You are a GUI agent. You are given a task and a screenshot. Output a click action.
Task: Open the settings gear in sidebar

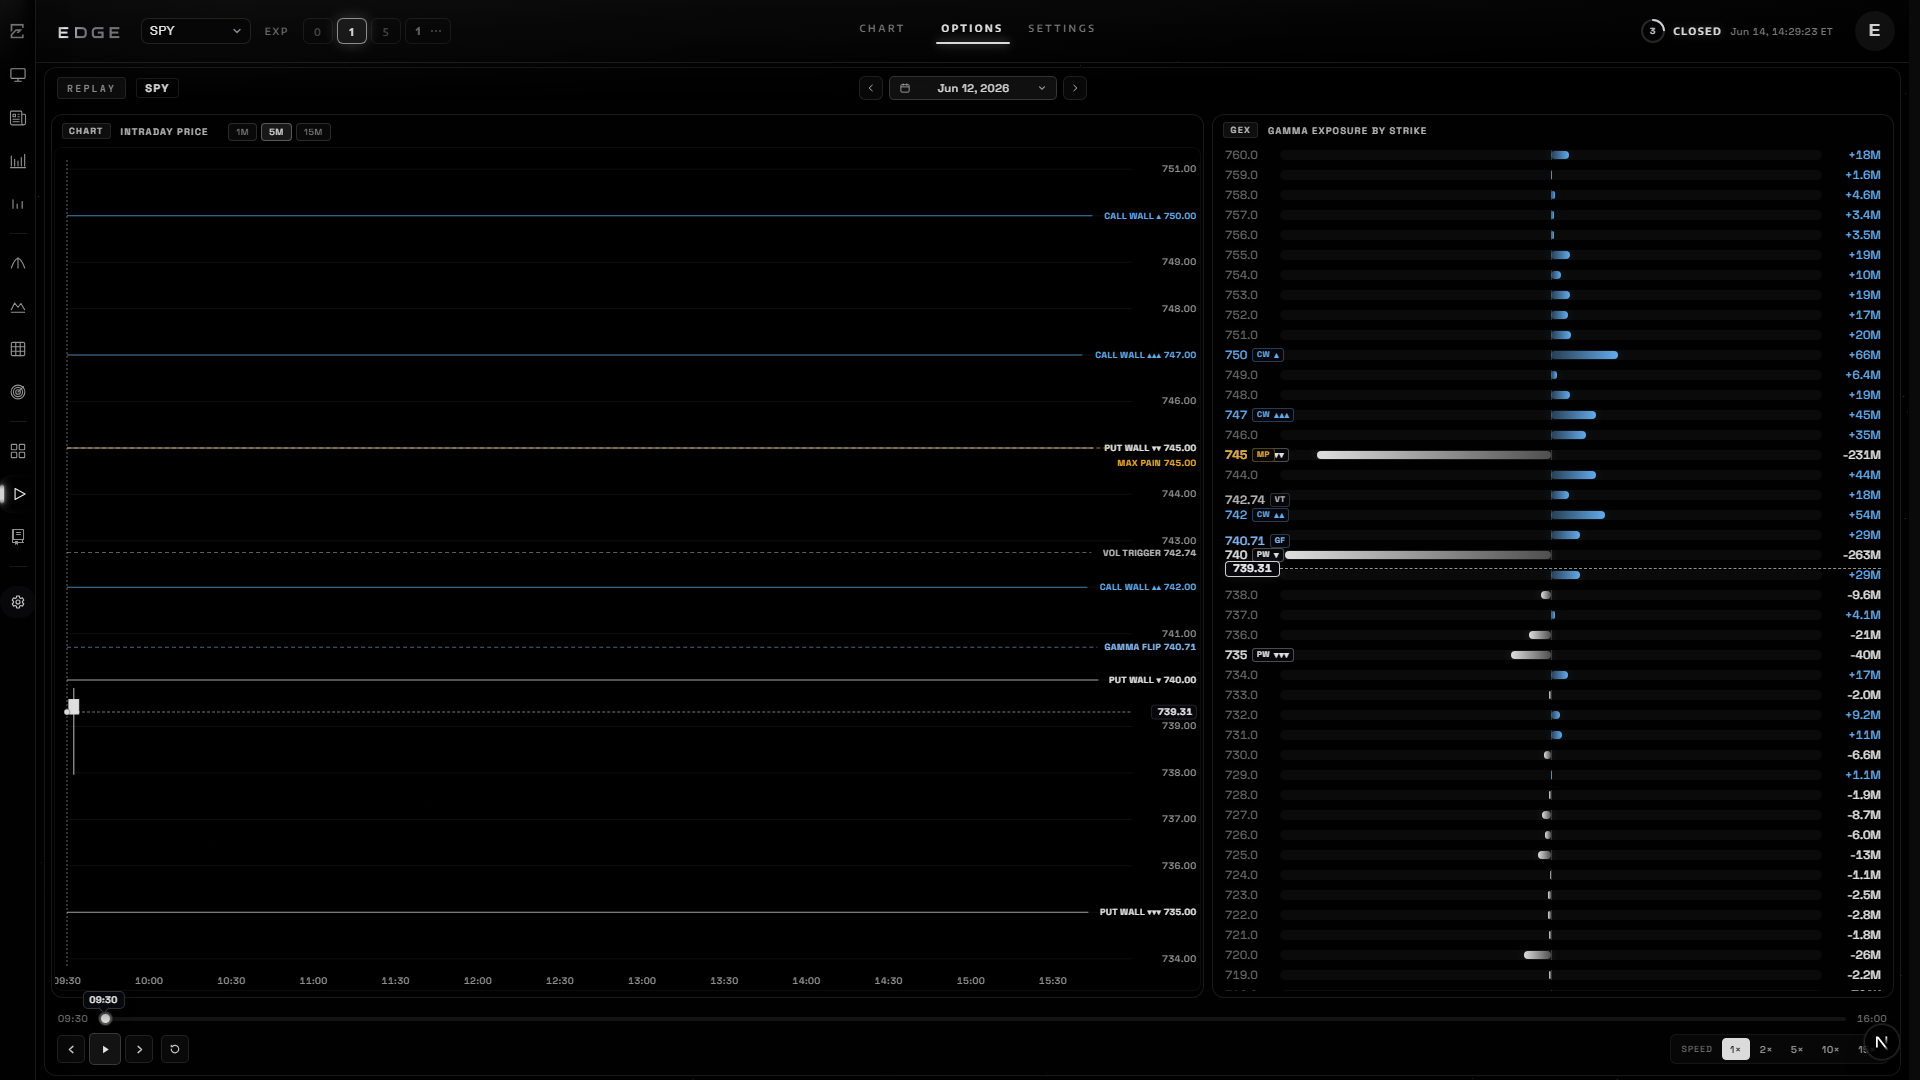18,602
